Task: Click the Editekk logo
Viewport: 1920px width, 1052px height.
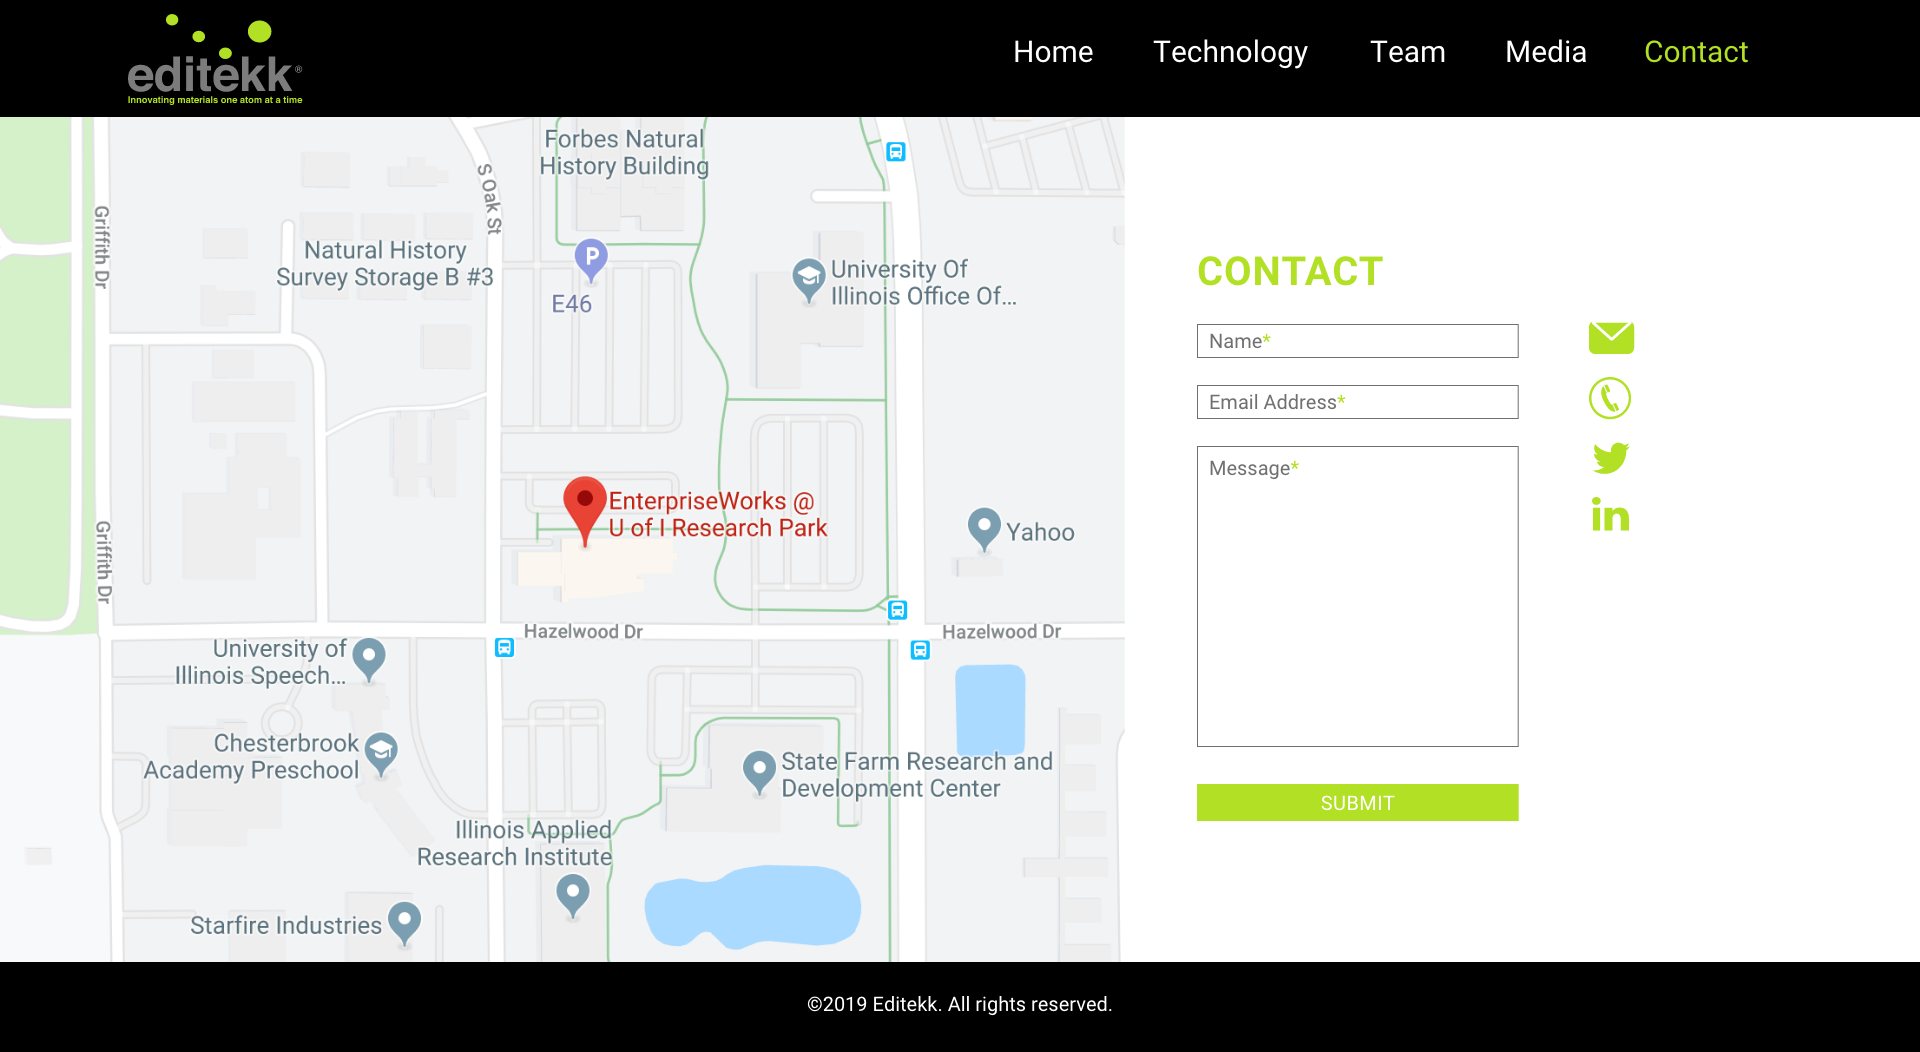Action: 215,59
